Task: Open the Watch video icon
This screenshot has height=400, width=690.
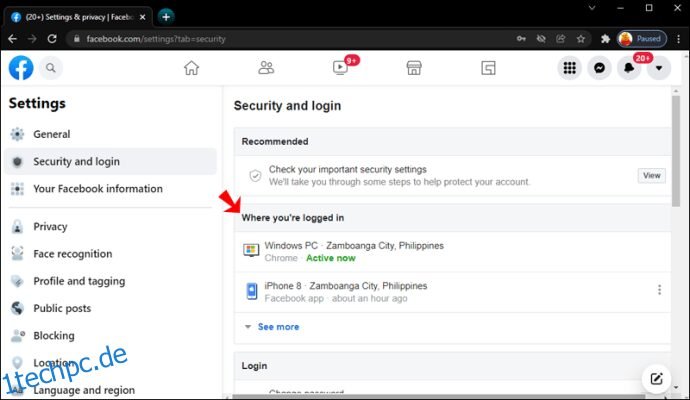Action: [x=340, y=68]
